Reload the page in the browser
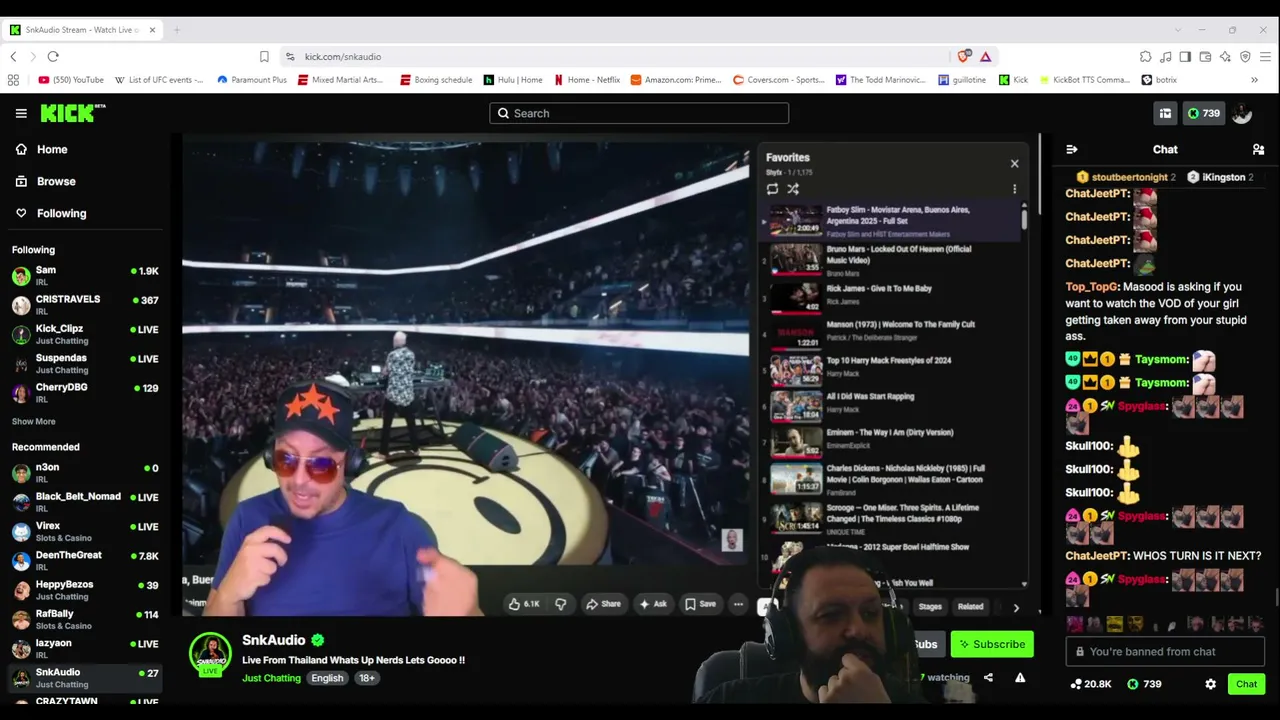The image size is (1280, 720). coord(53,57)
